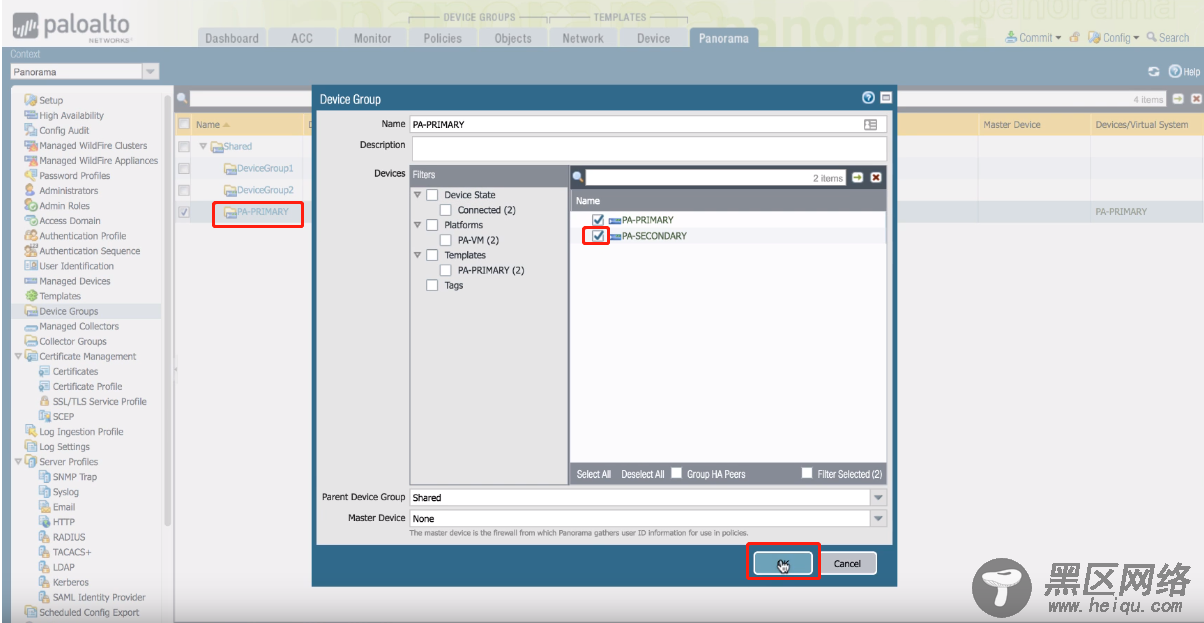
Task: Open RADIUS server profile
Action: 69,537
